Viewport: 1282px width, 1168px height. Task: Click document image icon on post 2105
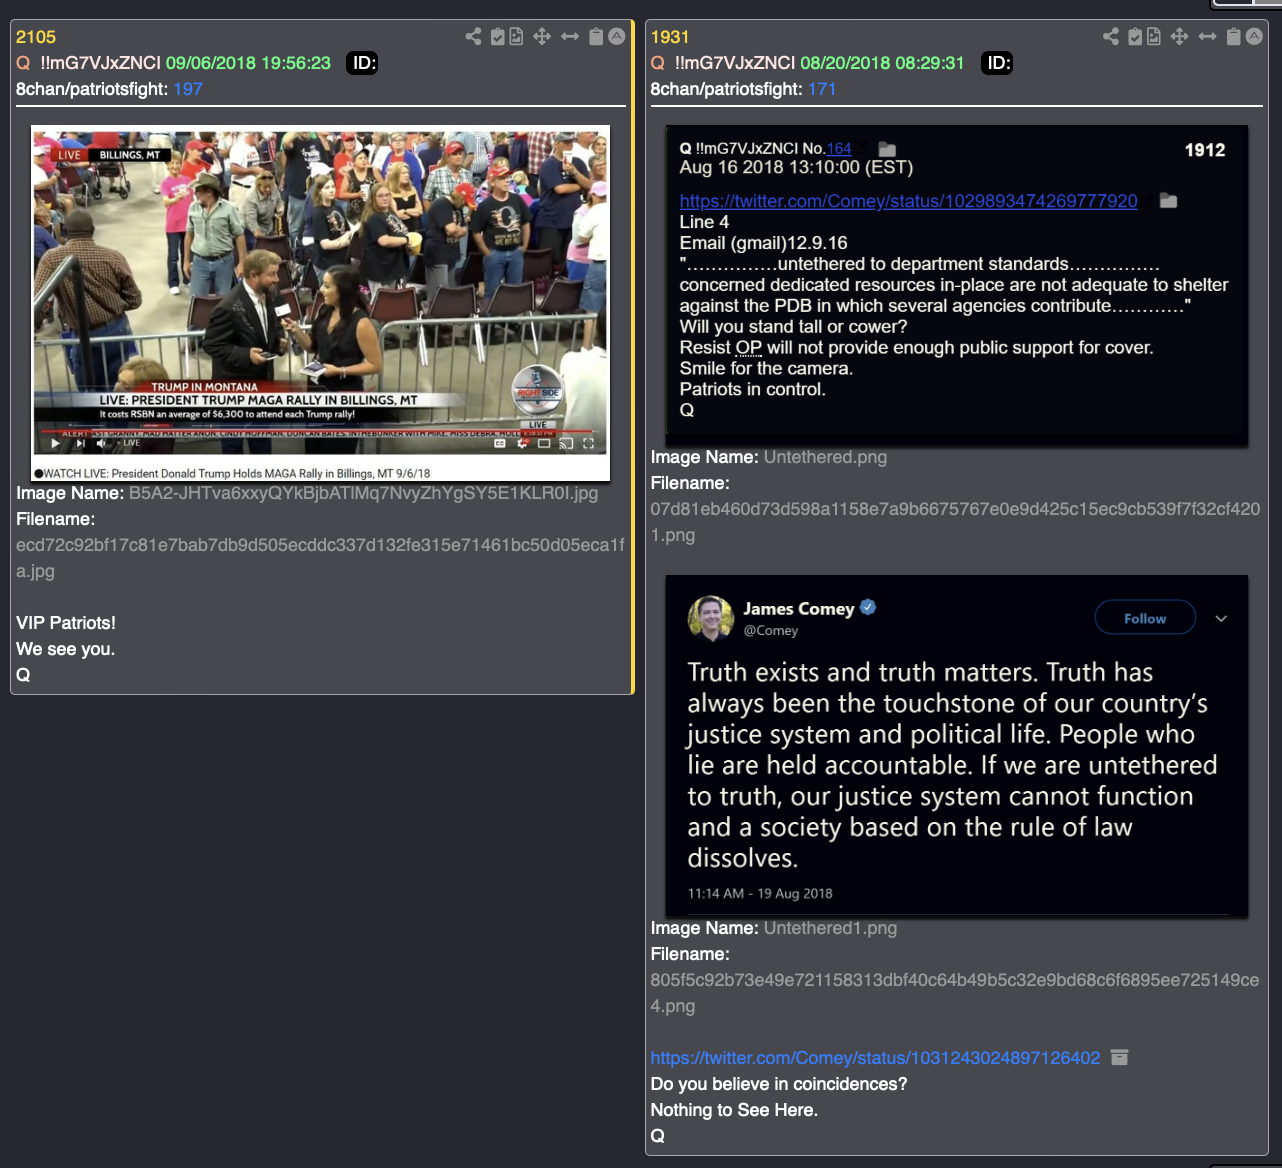click(516, 37)
